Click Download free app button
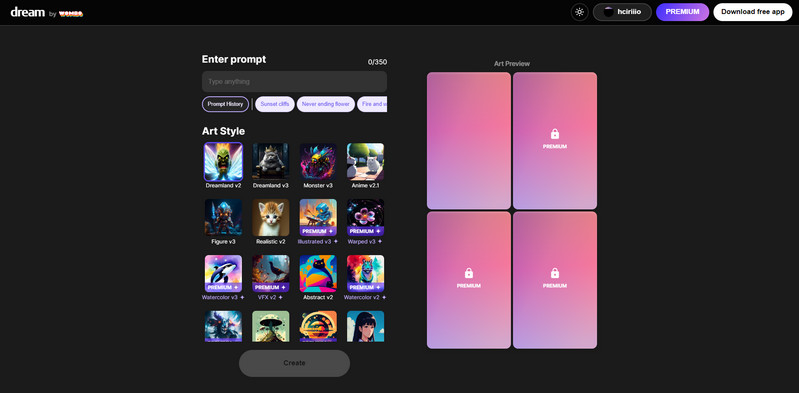This screenshot has height=393, width=799. coord(753,12)
